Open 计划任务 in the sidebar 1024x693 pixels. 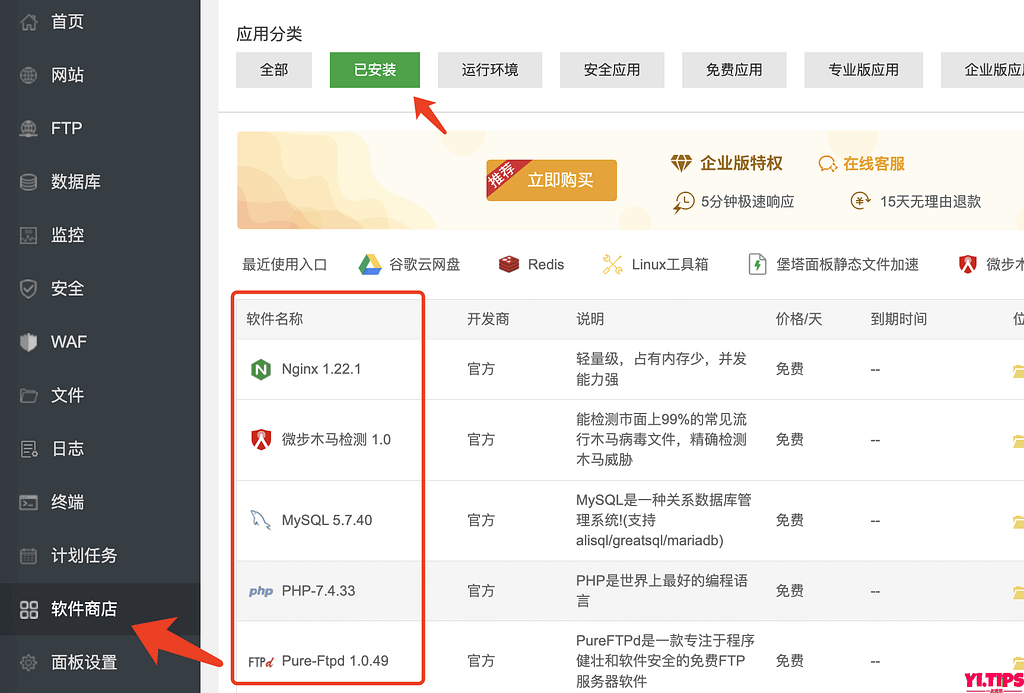[84, 555]
